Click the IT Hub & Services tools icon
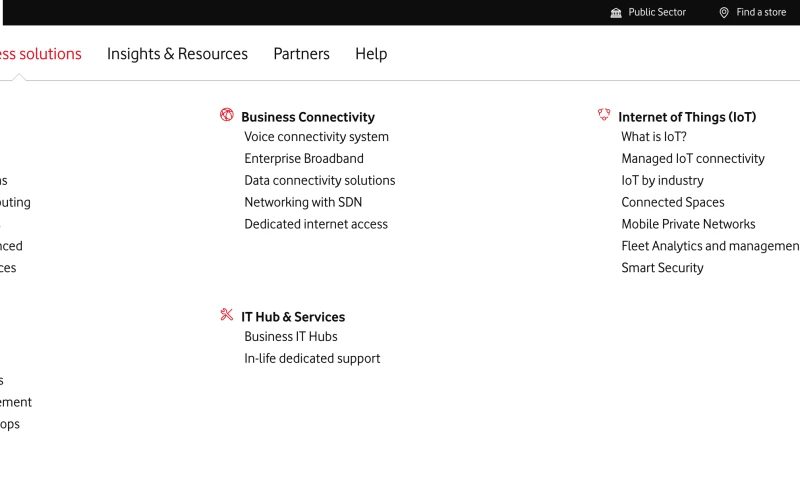800x480 pixels. (x=227, y=315)
